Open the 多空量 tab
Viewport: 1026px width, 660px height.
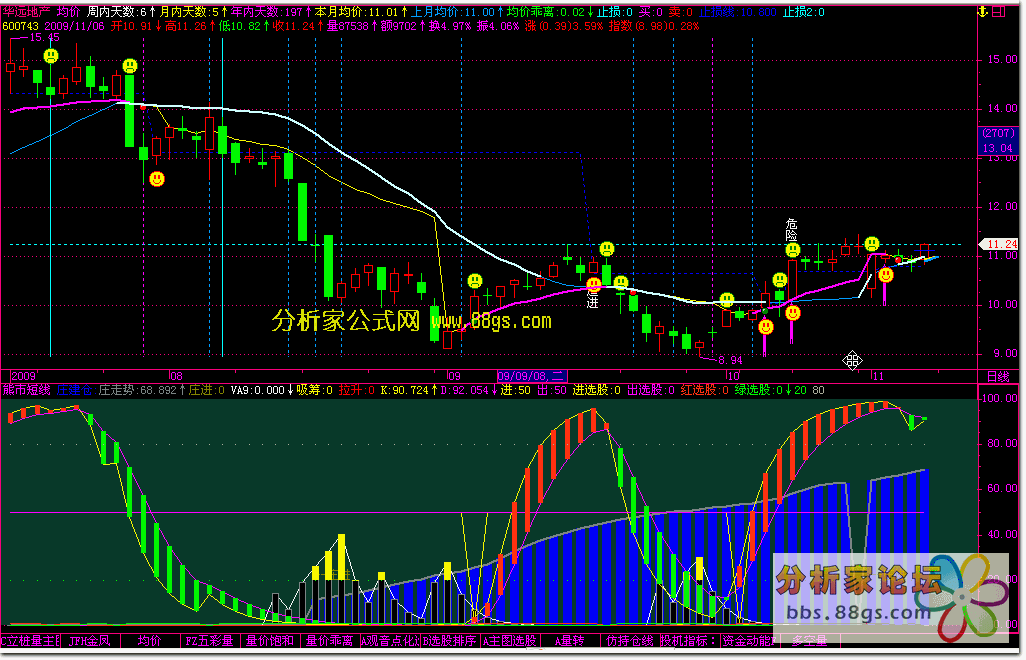(809, 641)
